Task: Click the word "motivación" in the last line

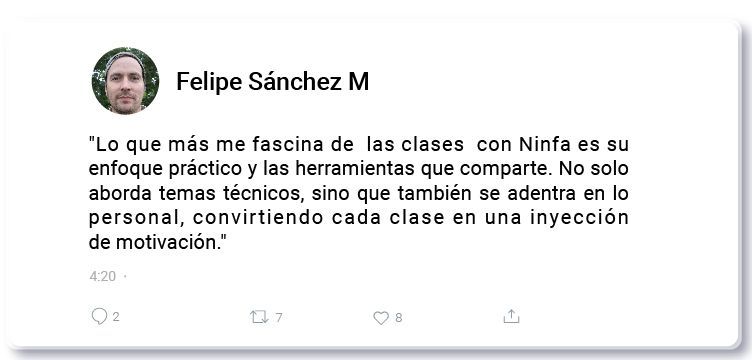Action: coord(167,242)
